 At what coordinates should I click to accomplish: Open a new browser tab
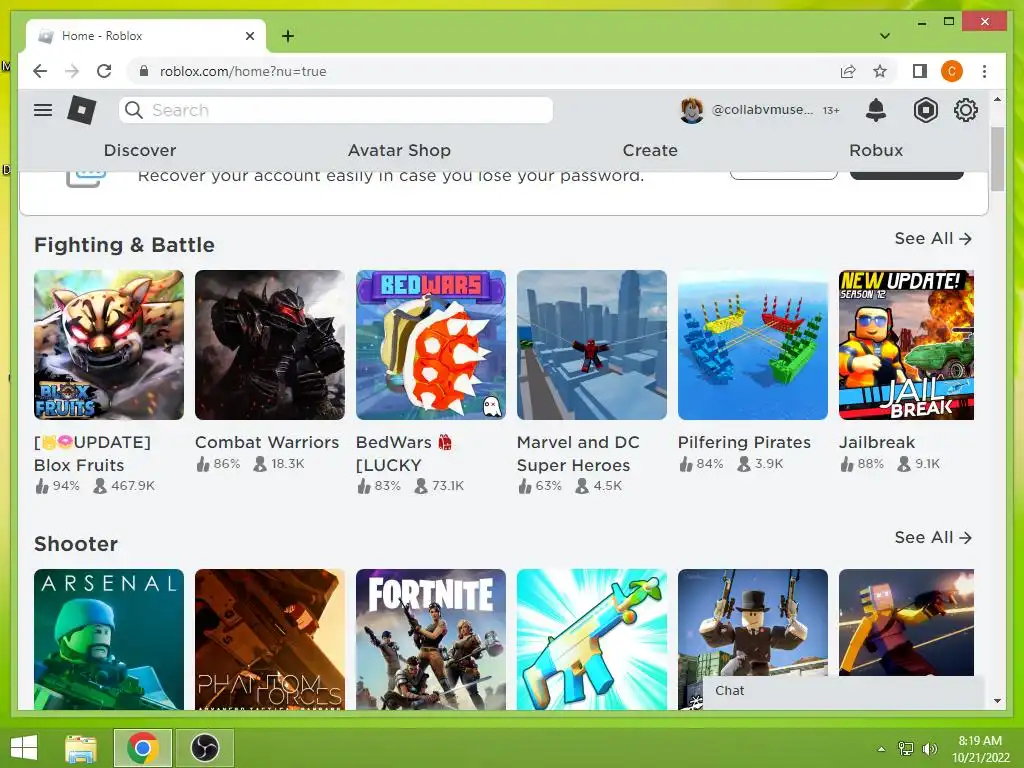point(288,36)
